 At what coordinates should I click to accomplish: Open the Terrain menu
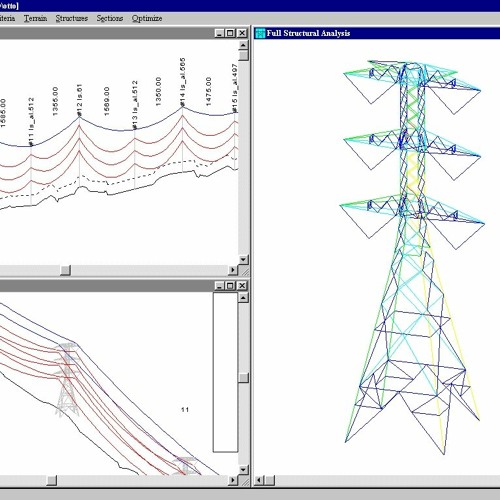[x=35, y=18]
